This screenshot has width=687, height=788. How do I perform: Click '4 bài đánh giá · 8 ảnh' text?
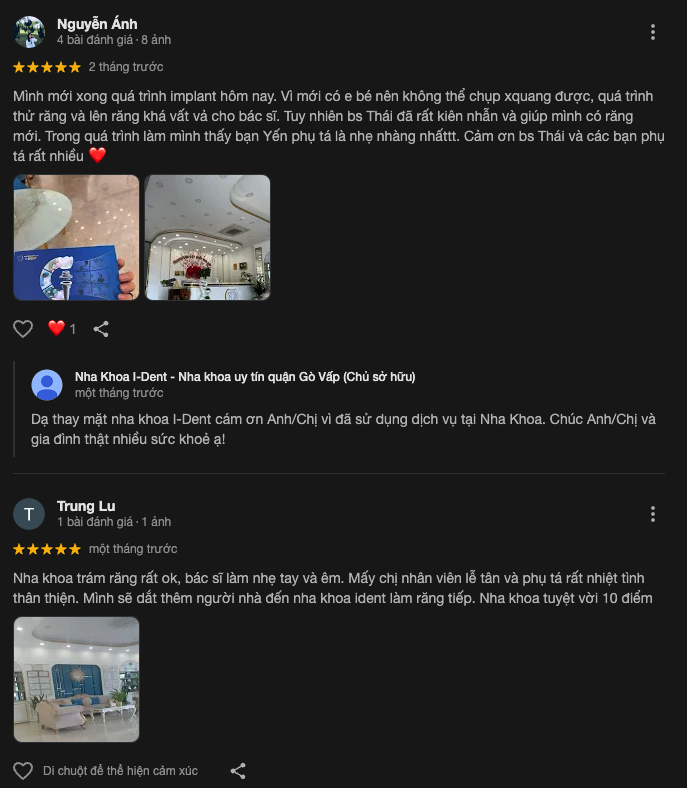coord(114,40)
